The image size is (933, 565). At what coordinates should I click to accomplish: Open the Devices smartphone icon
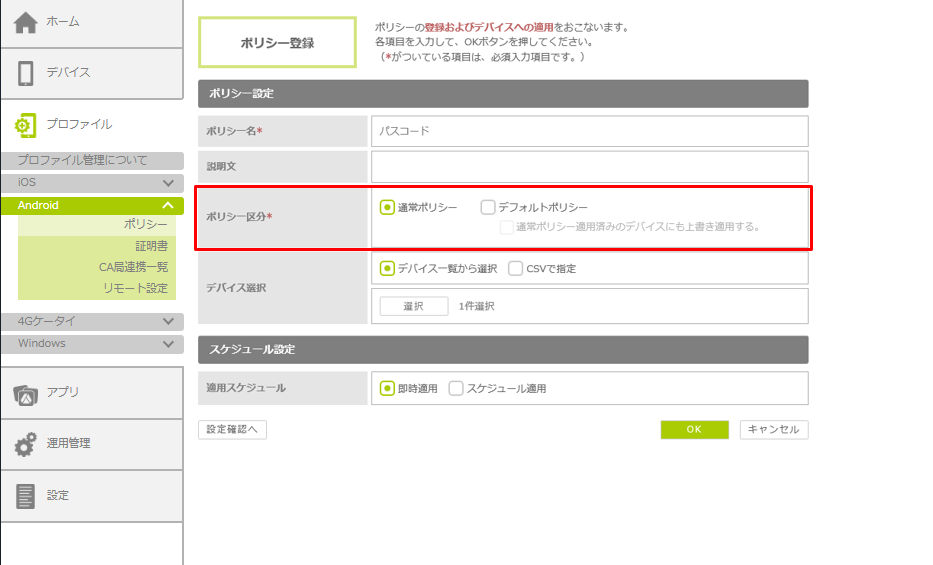click(x=26, y=73)
